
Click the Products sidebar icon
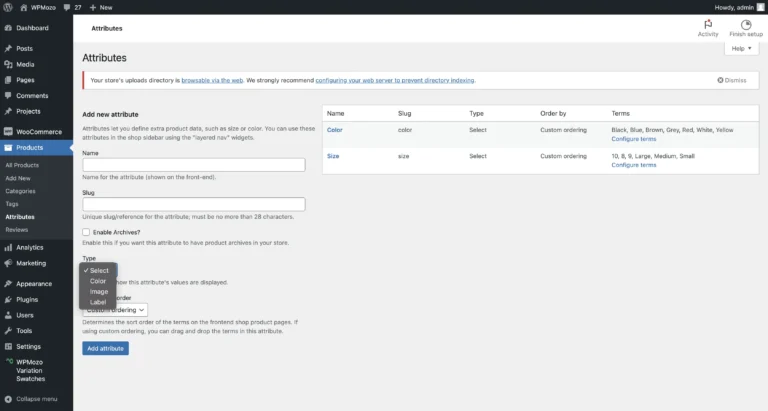(8, 147)
